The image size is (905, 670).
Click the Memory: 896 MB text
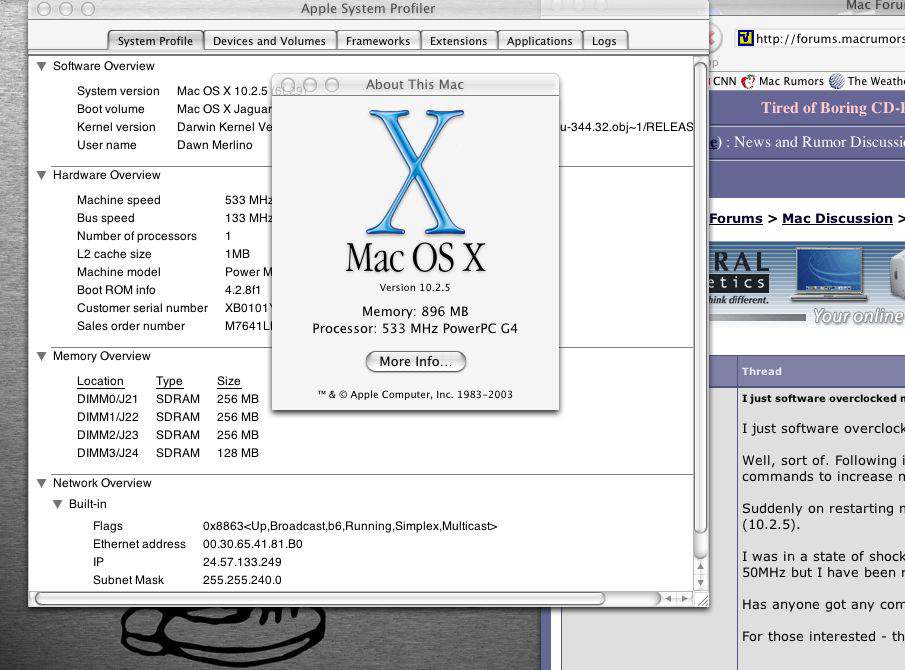pyautogui.click(x=415, y=312)
